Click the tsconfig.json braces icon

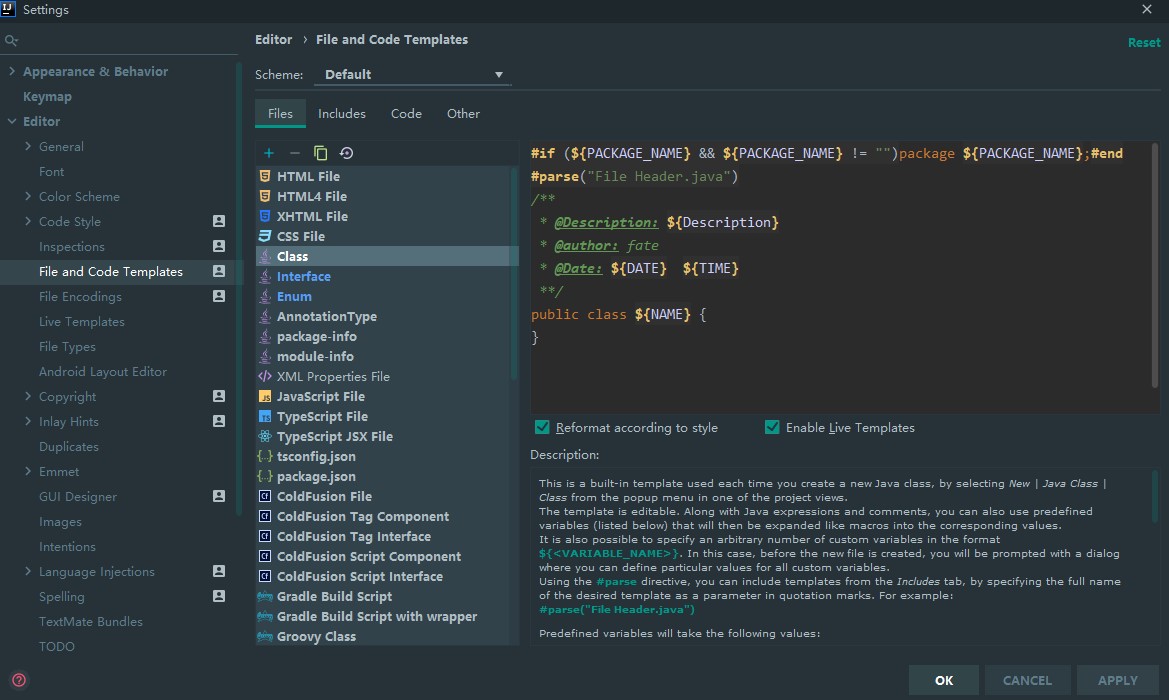[265, 456]
